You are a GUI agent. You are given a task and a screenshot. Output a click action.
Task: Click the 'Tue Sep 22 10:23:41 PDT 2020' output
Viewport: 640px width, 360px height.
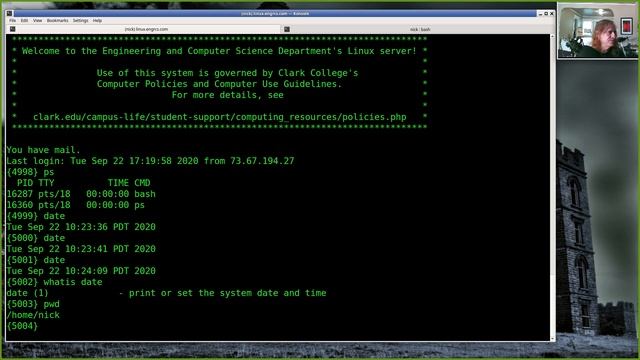[81, 249]
